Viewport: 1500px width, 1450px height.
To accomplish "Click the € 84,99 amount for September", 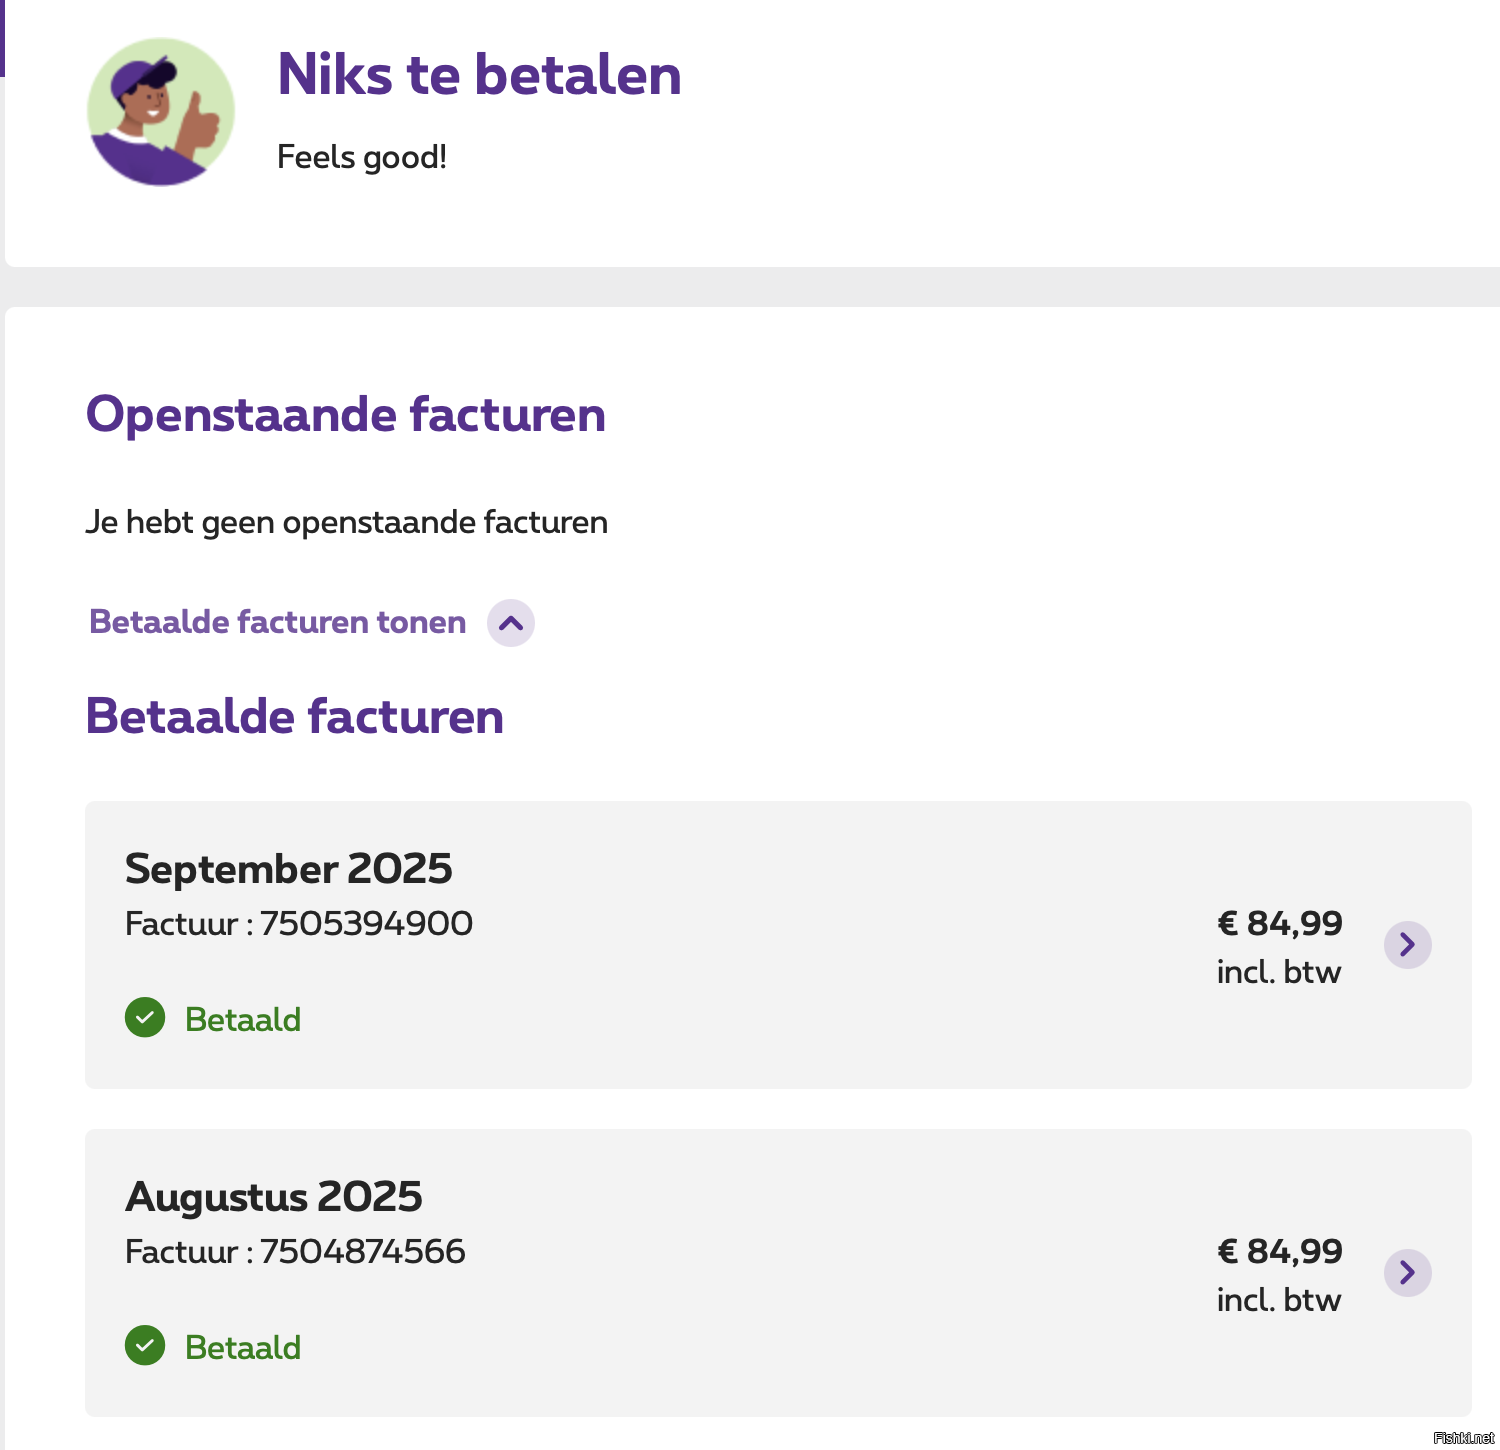I will click(x=1279, y=923).
